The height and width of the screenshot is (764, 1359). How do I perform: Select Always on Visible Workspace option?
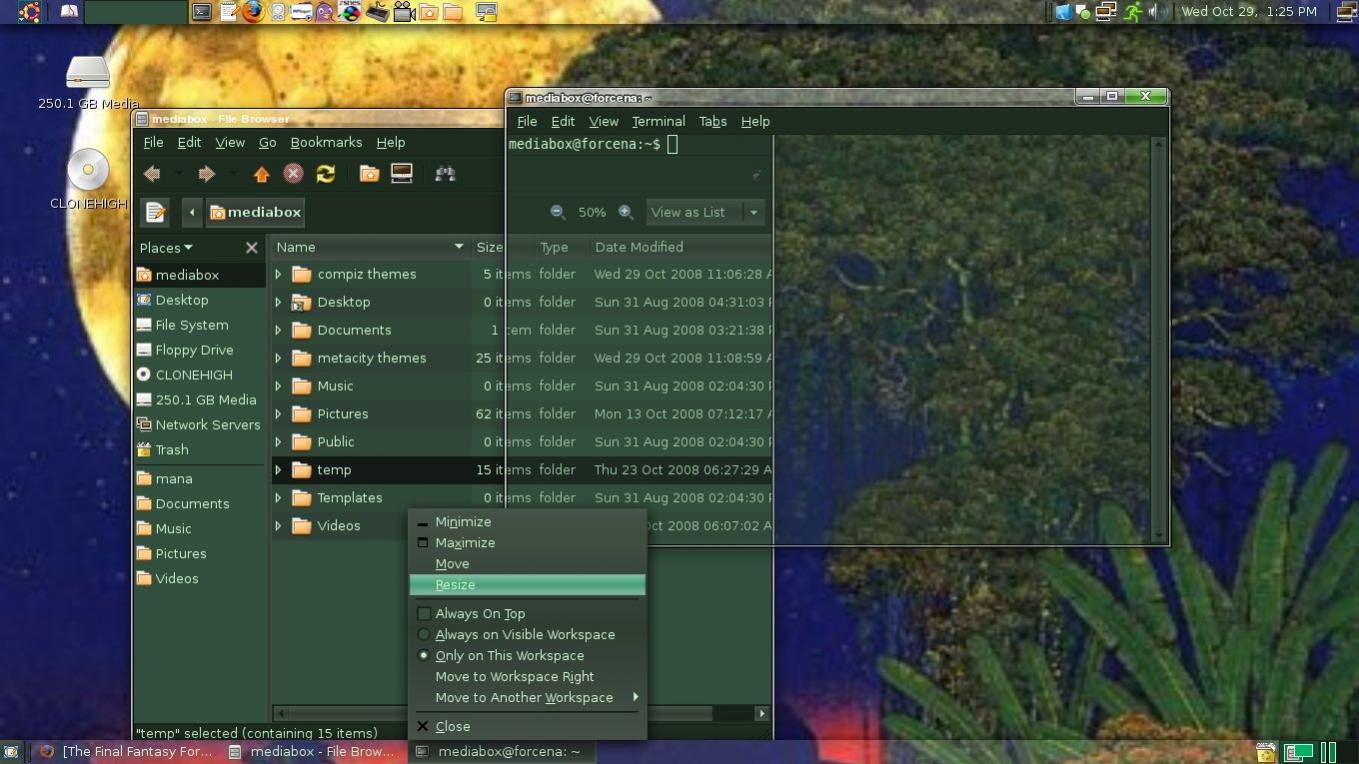click(527, 635)
